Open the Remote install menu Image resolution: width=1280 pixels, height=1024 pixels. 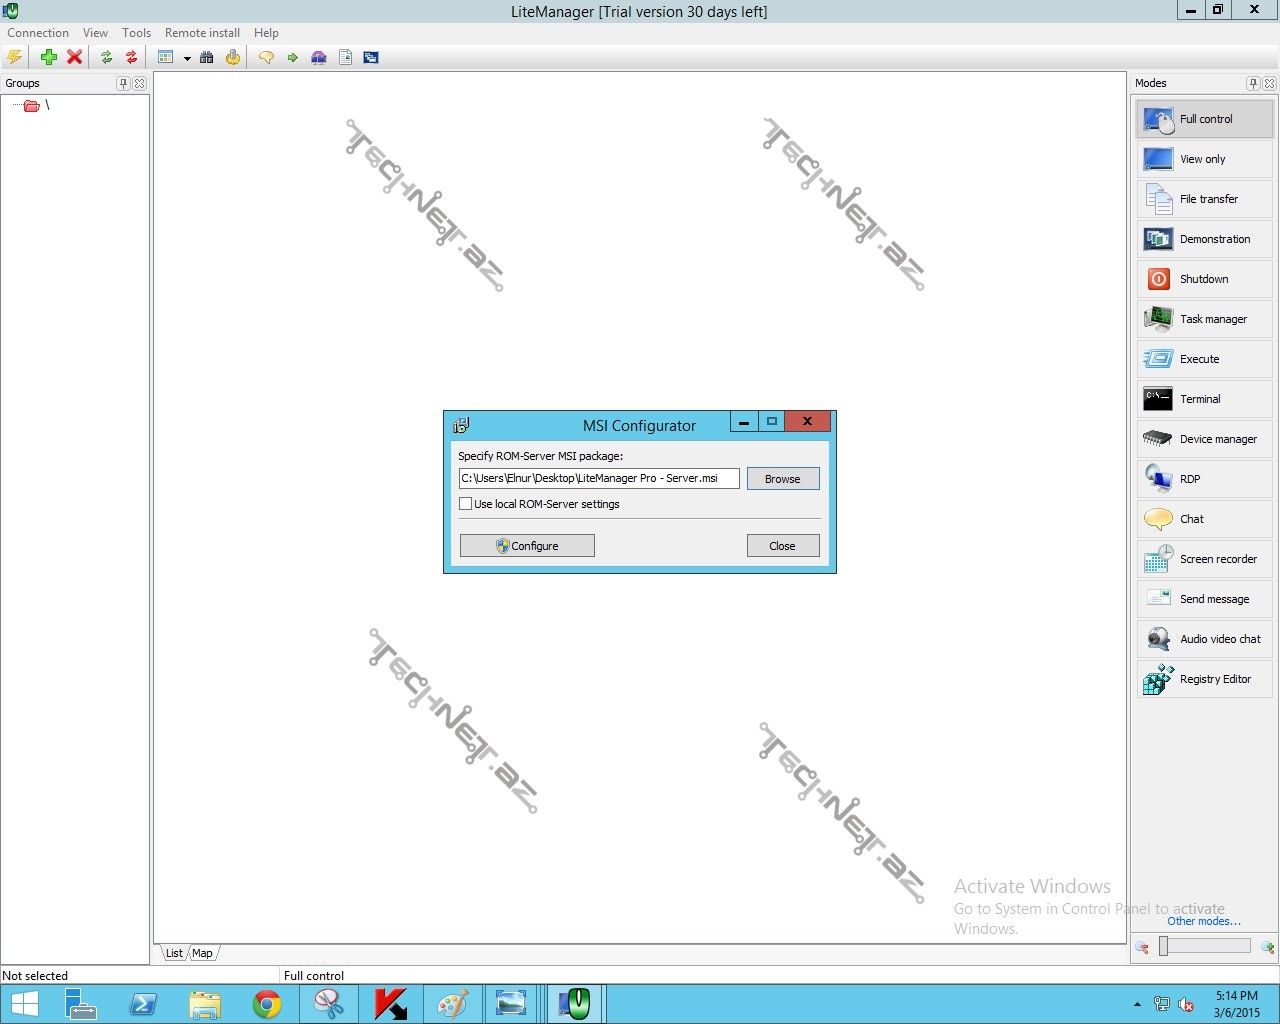(x=202, y=33)
